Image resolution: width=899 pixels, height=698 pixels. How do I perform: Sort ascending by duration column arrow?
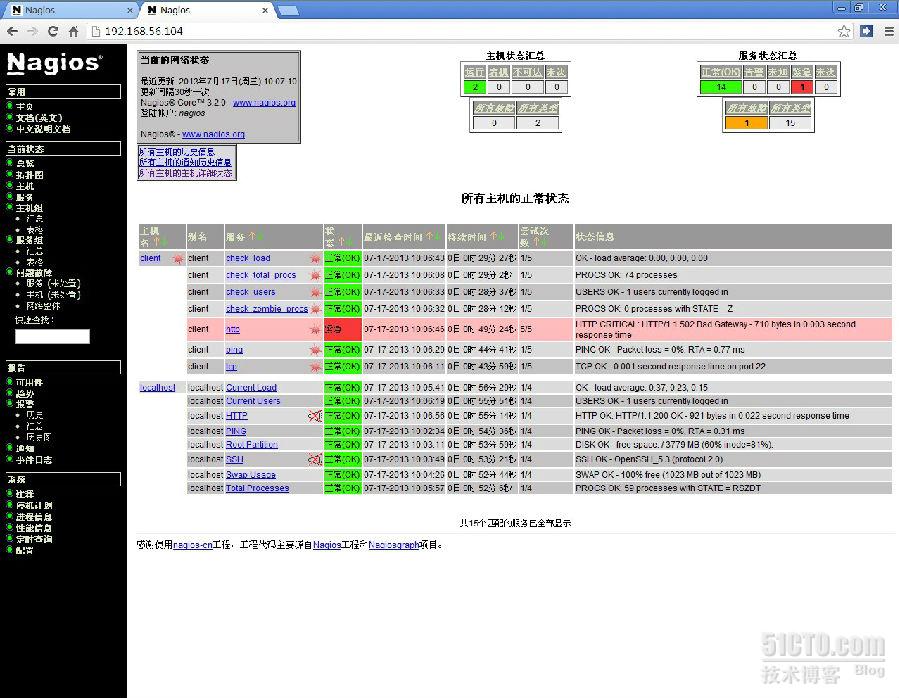click(493, 236)
